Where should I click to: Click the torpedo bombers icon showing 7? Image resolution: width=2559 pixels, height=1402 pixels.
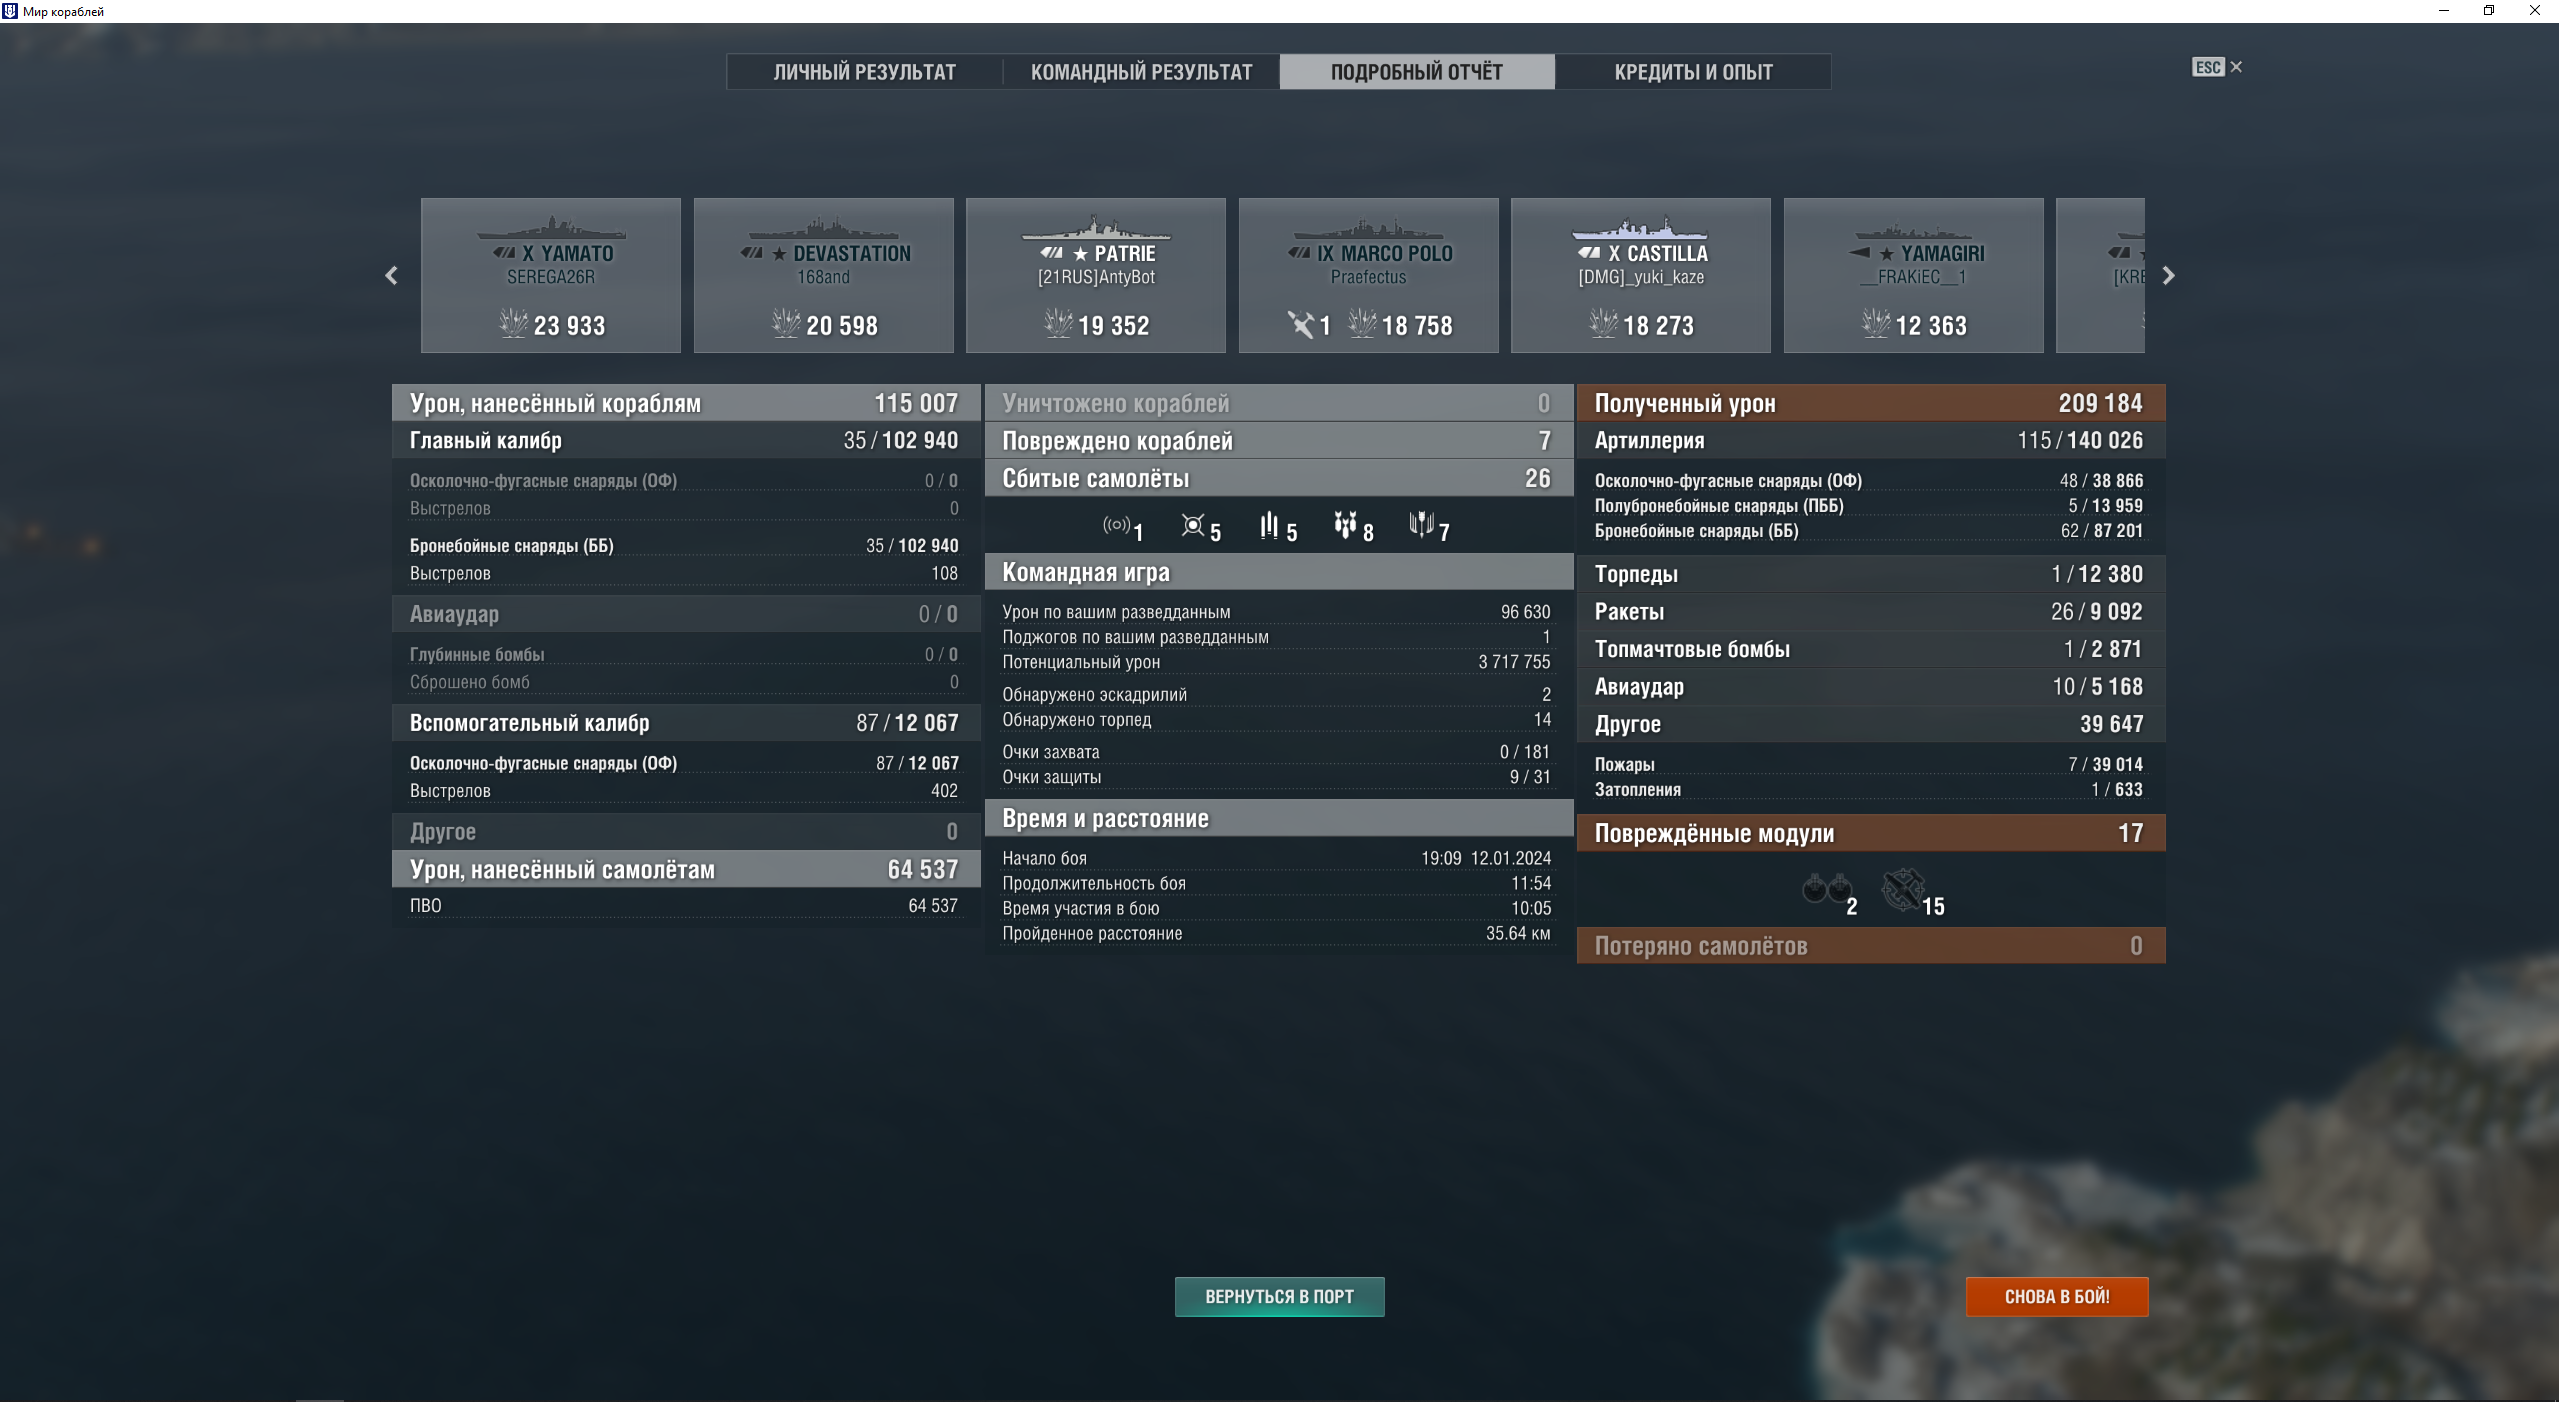pyautogui.click(x=1421, y=524)
